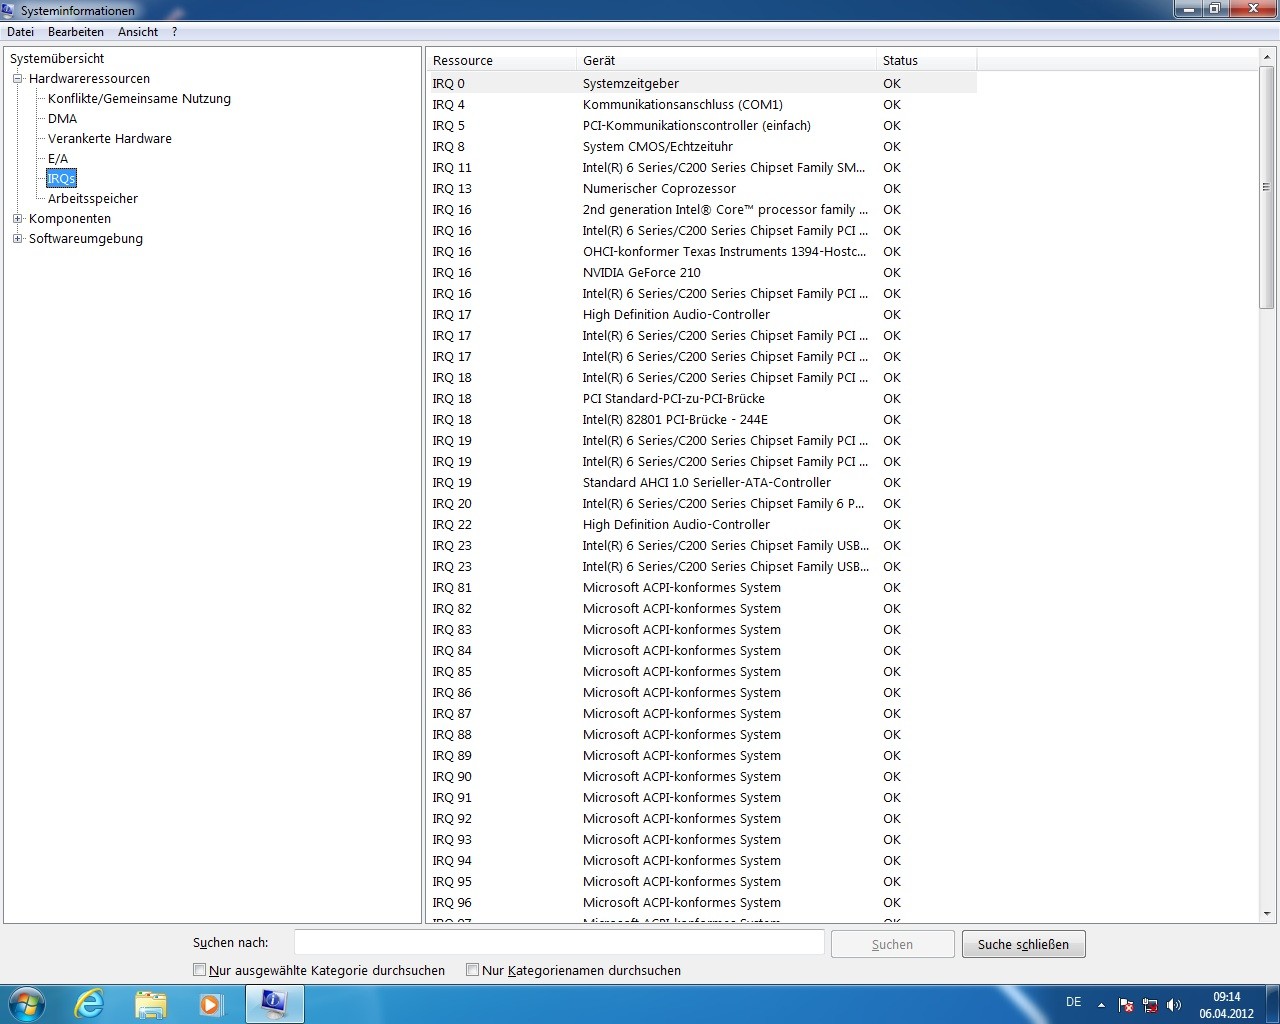Click the speaker volume tray icon
Image resolution: width=1280 pixels, height=1024 pixels.
click(1174, 1005)
